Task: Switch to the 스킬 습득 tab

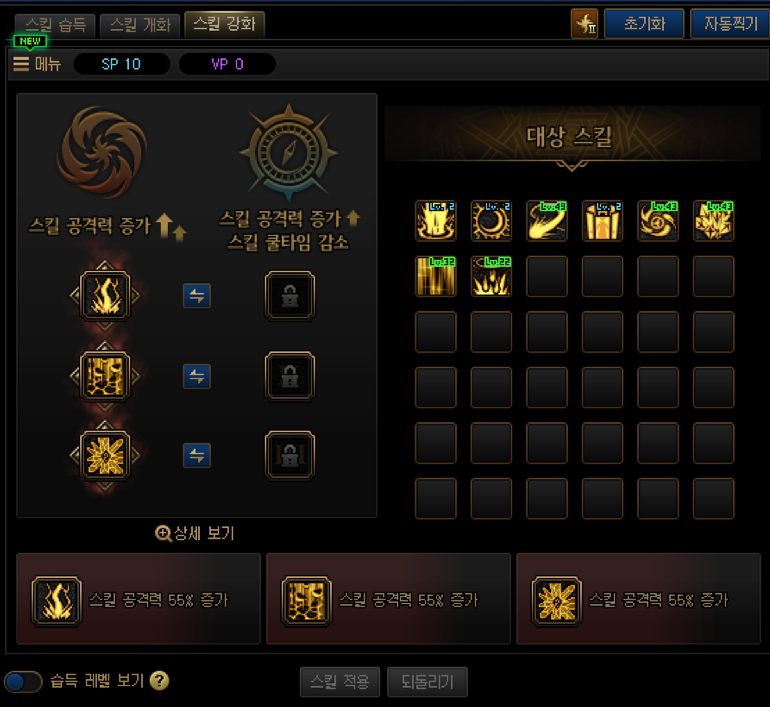Action: (x=55, y=25)
